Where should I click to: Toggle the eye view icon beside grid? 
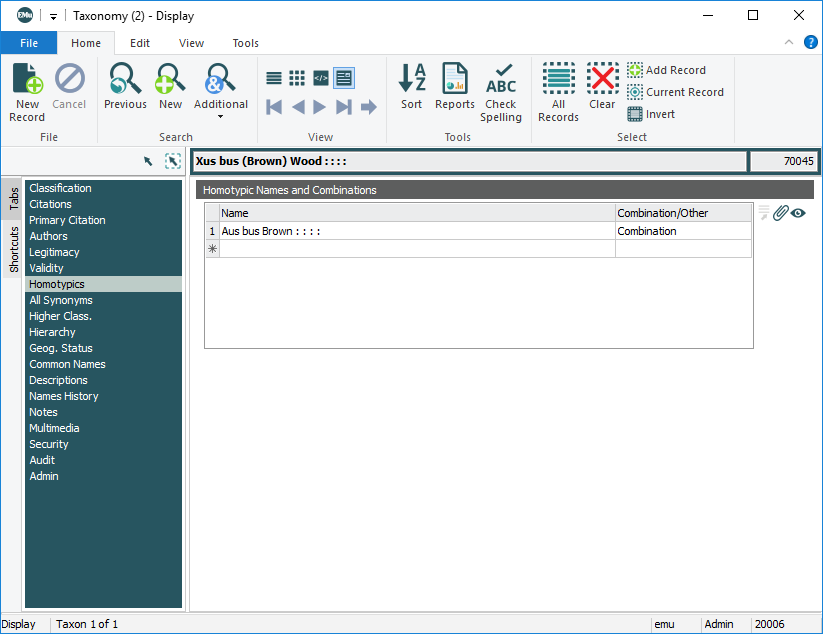point(798,213)
